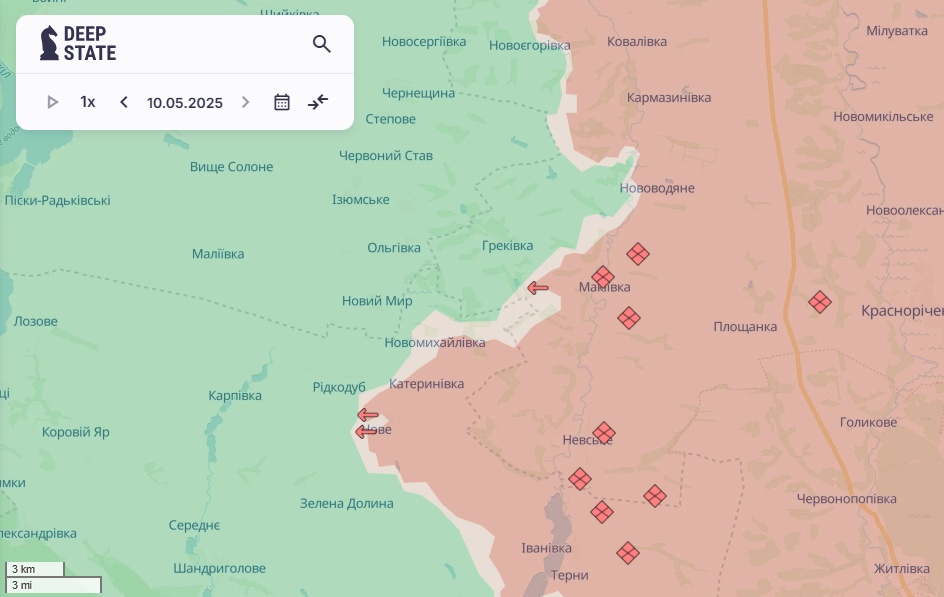944x597 pixels.
Task: Click the Зелена Долина label
Action: tap(347, 503)
